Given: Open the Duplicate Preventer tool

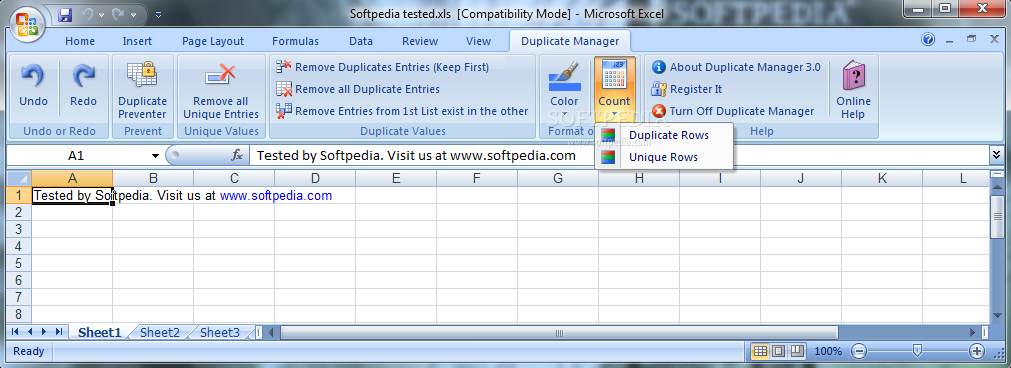Looking at the screenshot, I should (x=142, y=90).
